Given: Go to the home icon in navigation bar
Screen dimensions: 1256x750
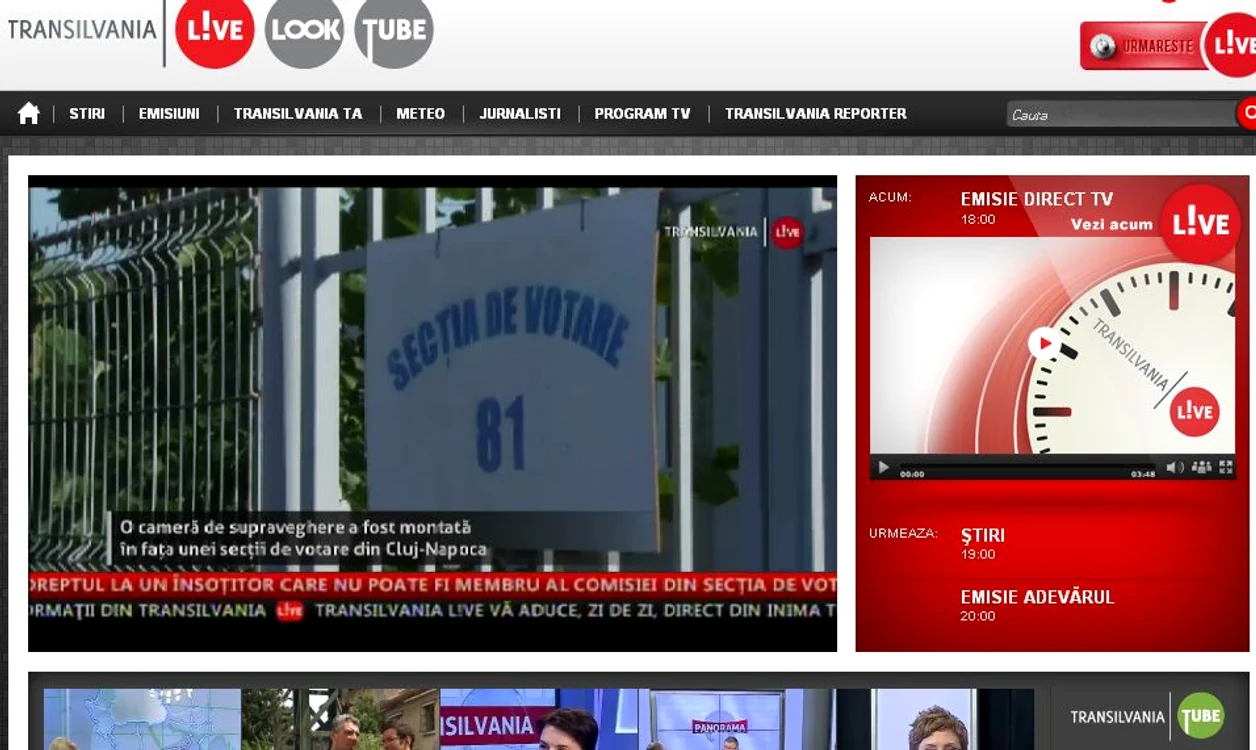Looking at the screenshot, I should click(29, 113).
